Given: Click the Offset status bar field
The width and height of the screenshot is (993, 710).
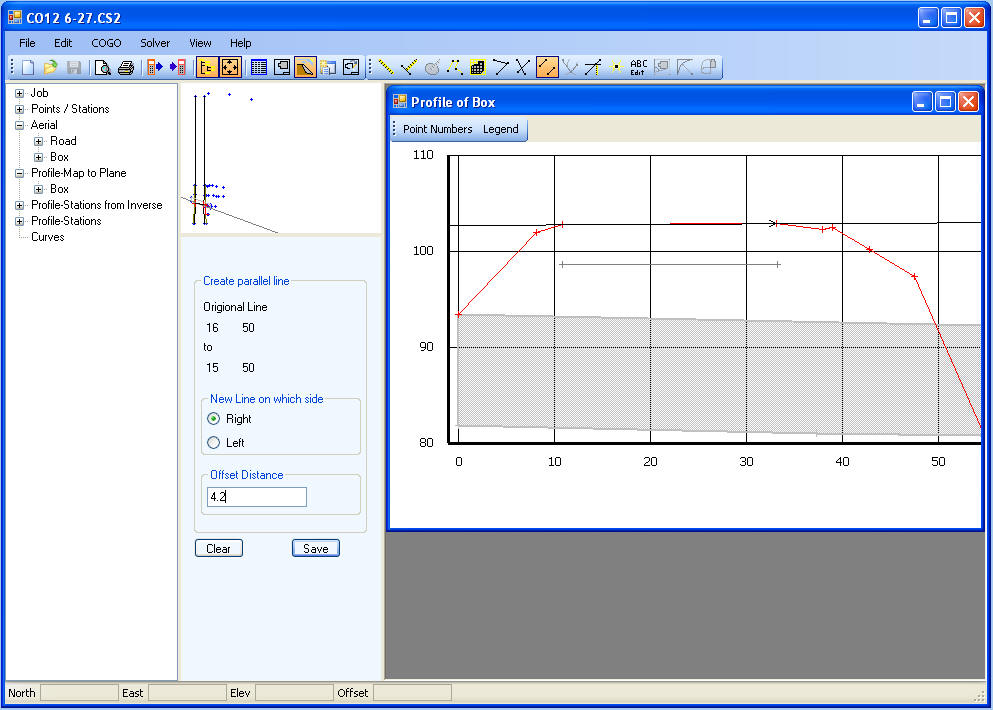Looking at the screenshot, I should point(412,692).
